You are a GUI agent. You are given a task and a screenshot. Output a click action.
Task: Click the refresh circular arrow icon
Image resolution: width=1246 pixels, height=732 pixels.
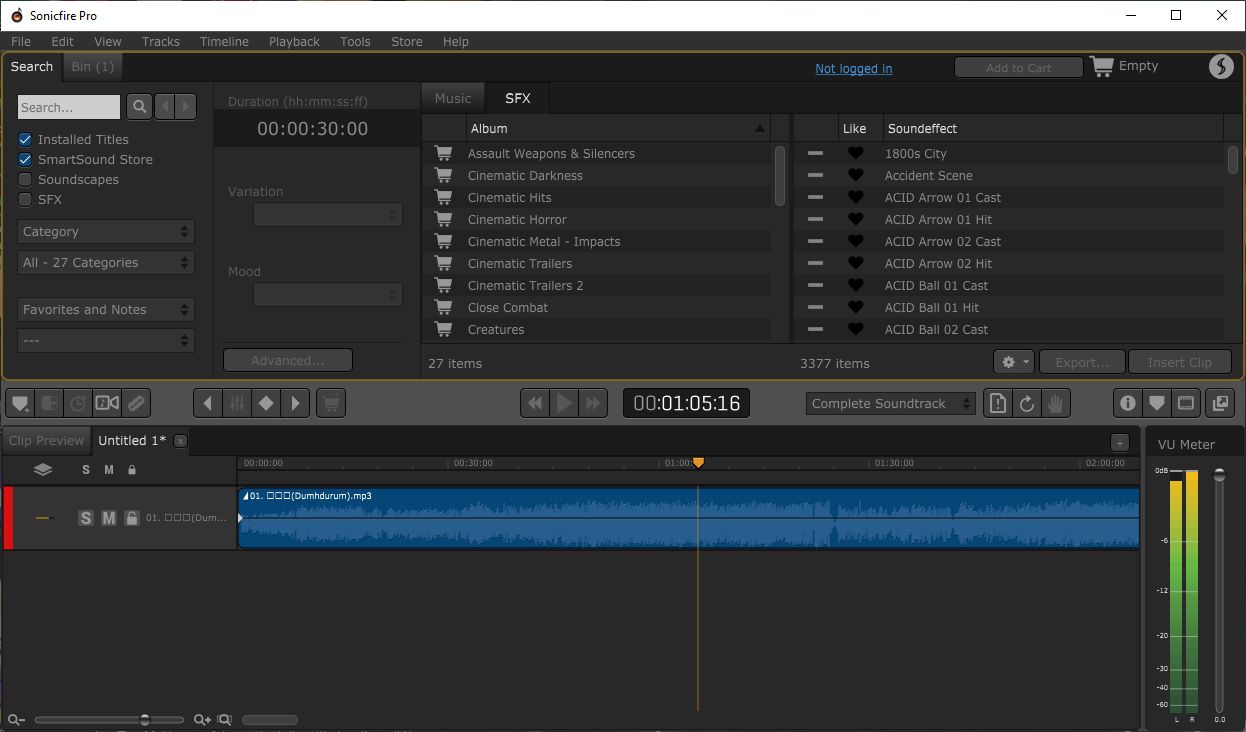(x=1027, y=403)
